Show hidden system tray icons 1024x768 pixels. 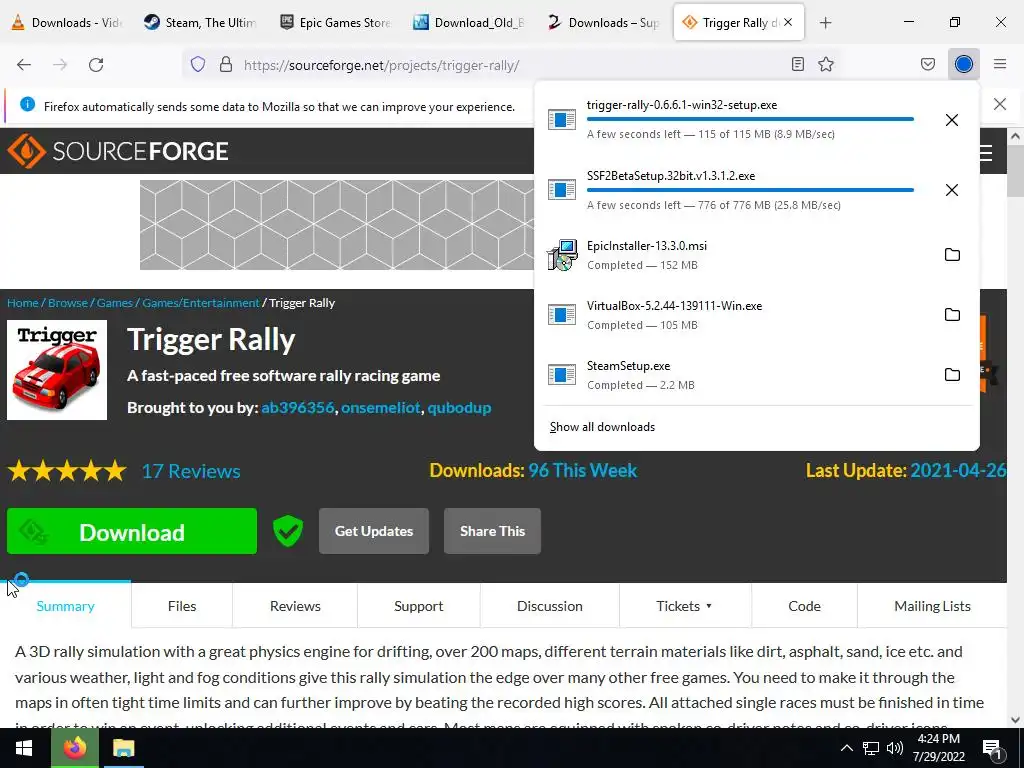tap(846, 748)
